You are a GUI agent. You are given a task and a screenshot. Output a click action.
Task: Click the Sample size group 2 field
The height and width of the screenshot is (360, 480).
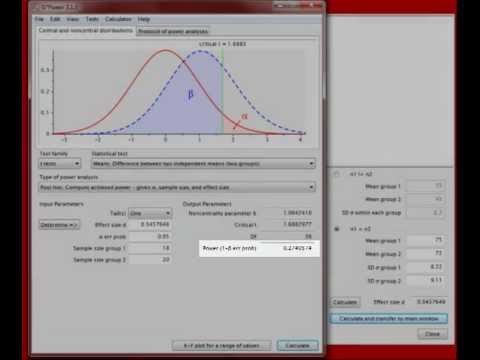pyautogui.click(x=150, y=259)
